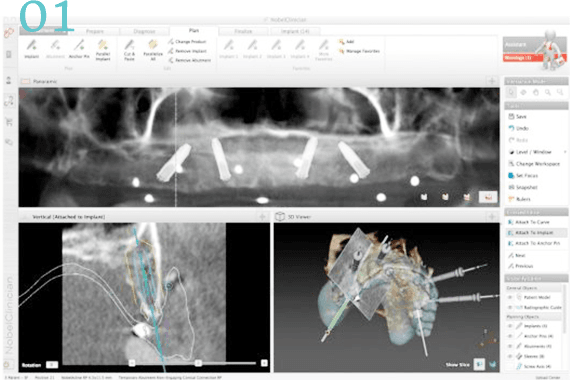Select Screw Axis row in objects list

pos(534,366)
